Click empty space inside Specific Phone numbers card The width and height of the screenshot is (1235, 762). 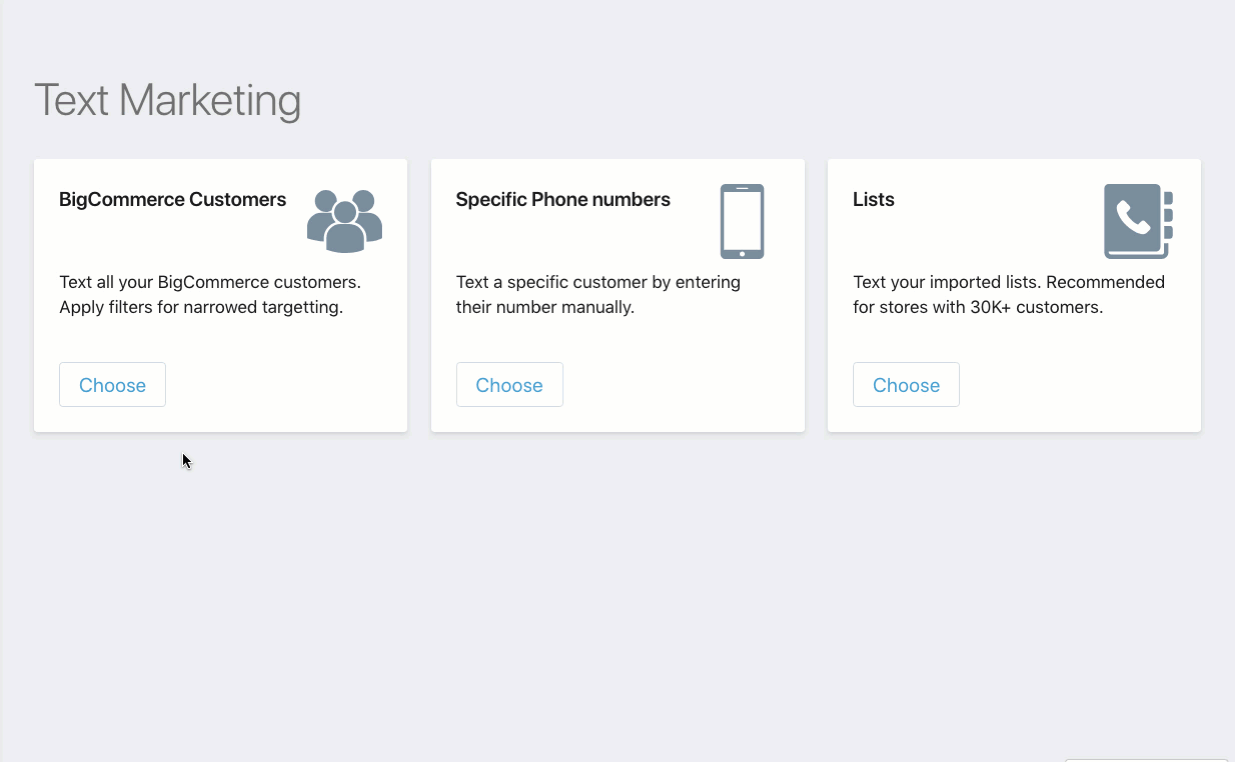pos(680,385)
